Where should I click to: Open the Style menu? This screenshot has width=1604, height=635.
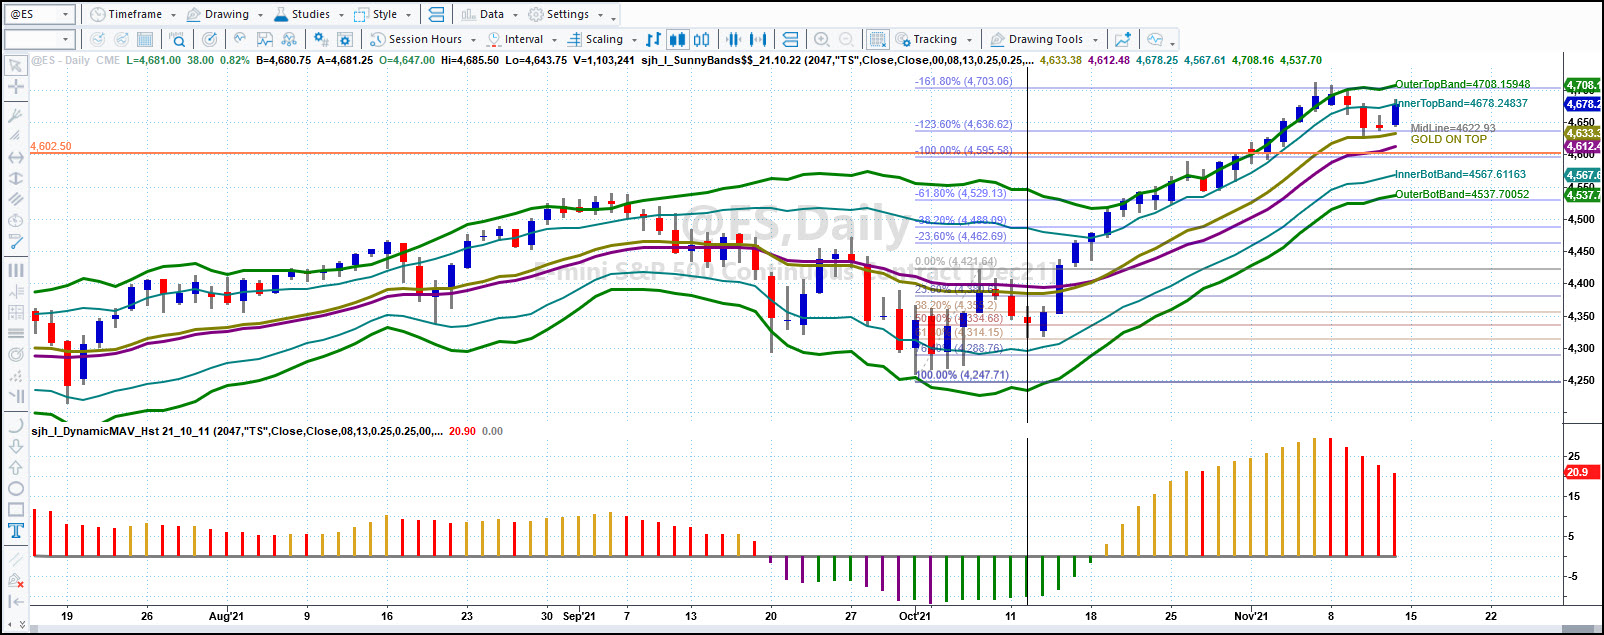tap(383, 14)
